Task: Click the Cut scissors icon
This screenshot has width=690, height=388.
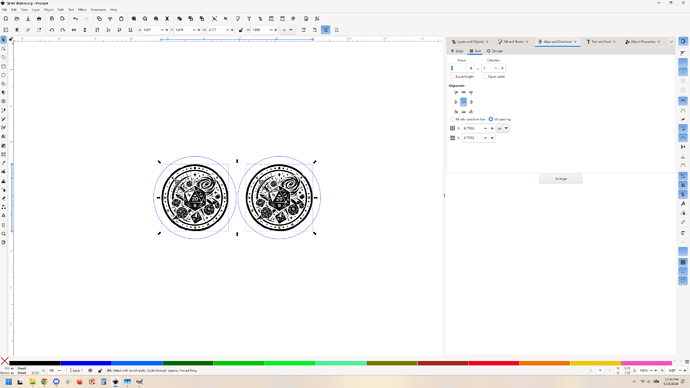Action: [x=110, y=19]
